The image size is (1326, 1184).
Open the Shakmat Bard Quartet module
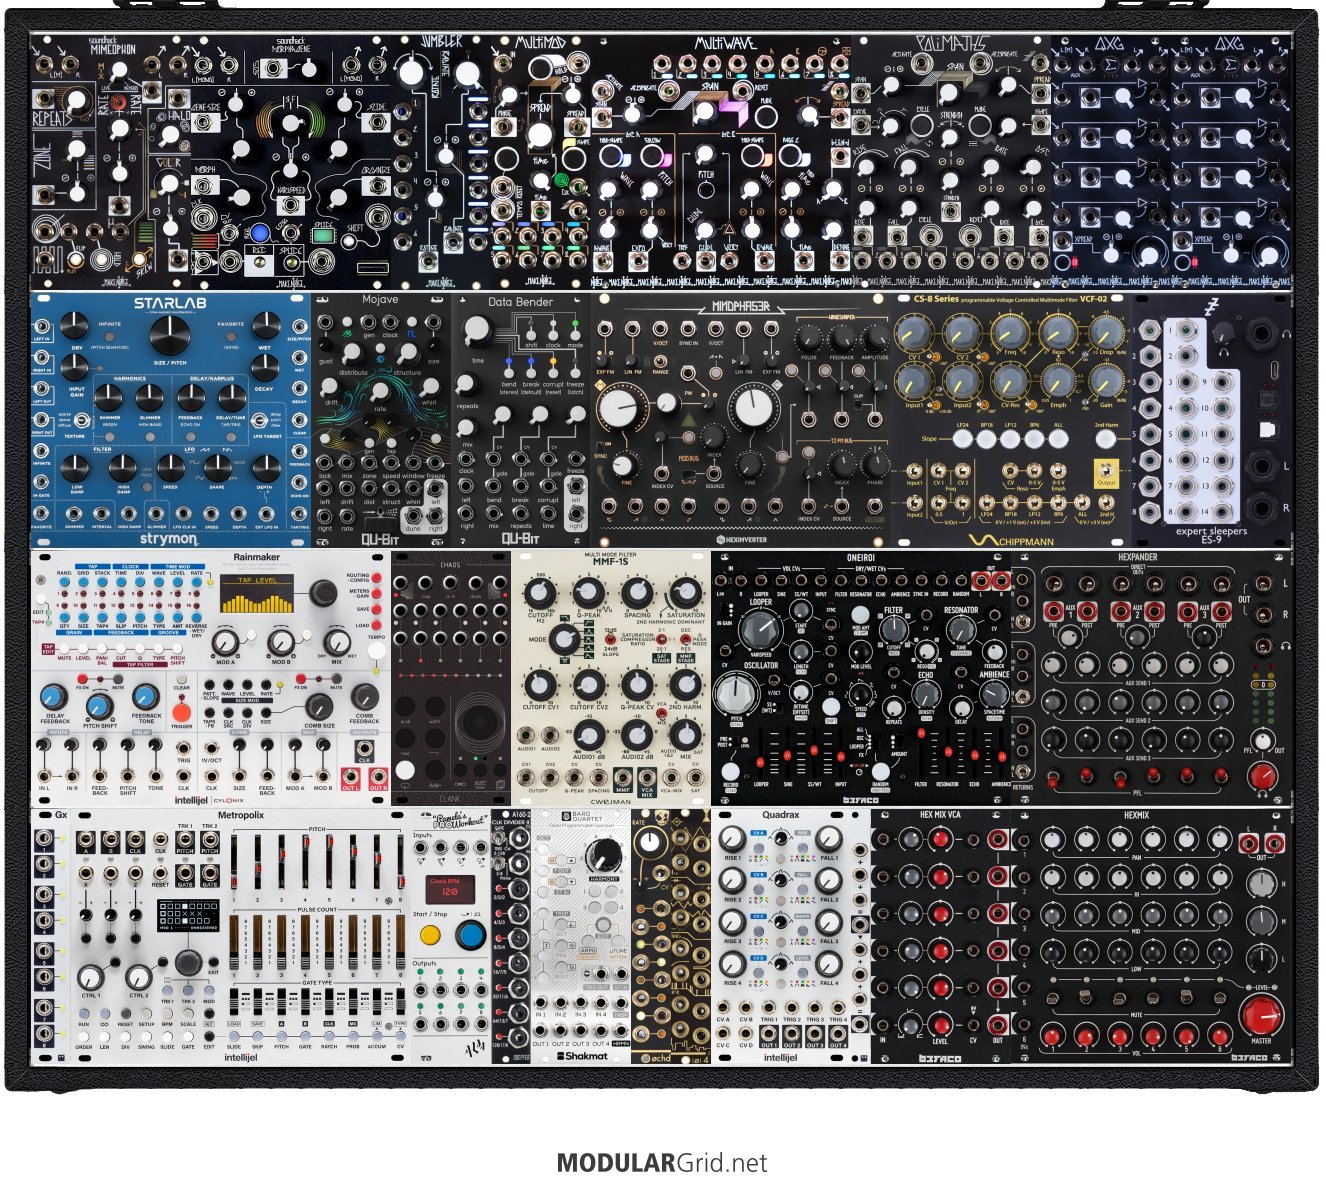click(581, 937)
